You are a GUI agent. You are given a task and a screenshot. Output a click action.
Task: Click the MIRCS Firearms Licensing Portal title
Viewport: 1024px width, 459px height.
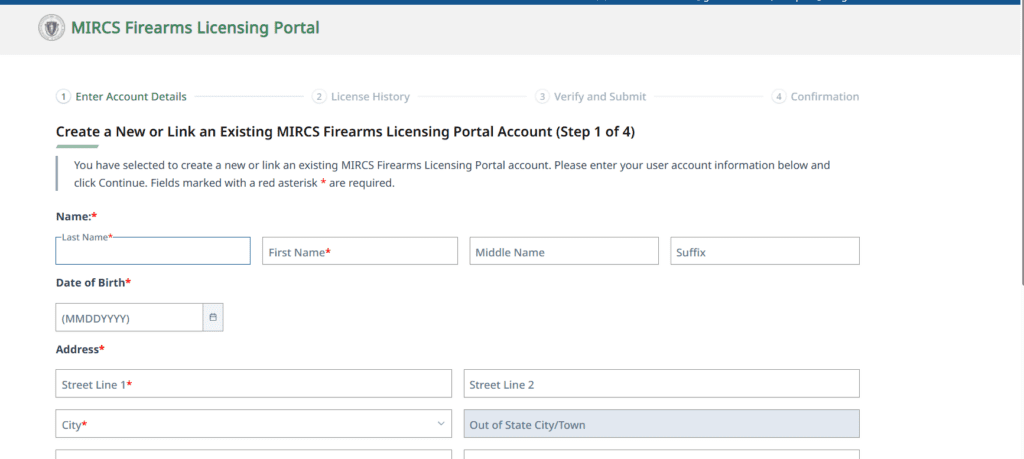coord(195,28)
